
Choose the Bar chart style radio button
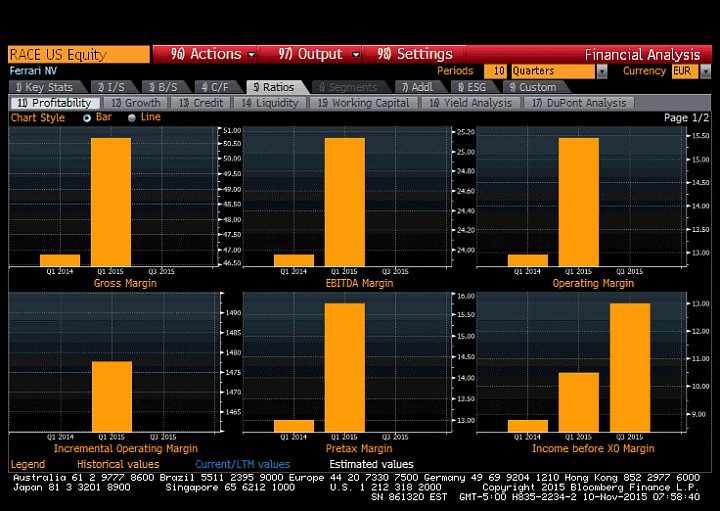pos(87,118)
